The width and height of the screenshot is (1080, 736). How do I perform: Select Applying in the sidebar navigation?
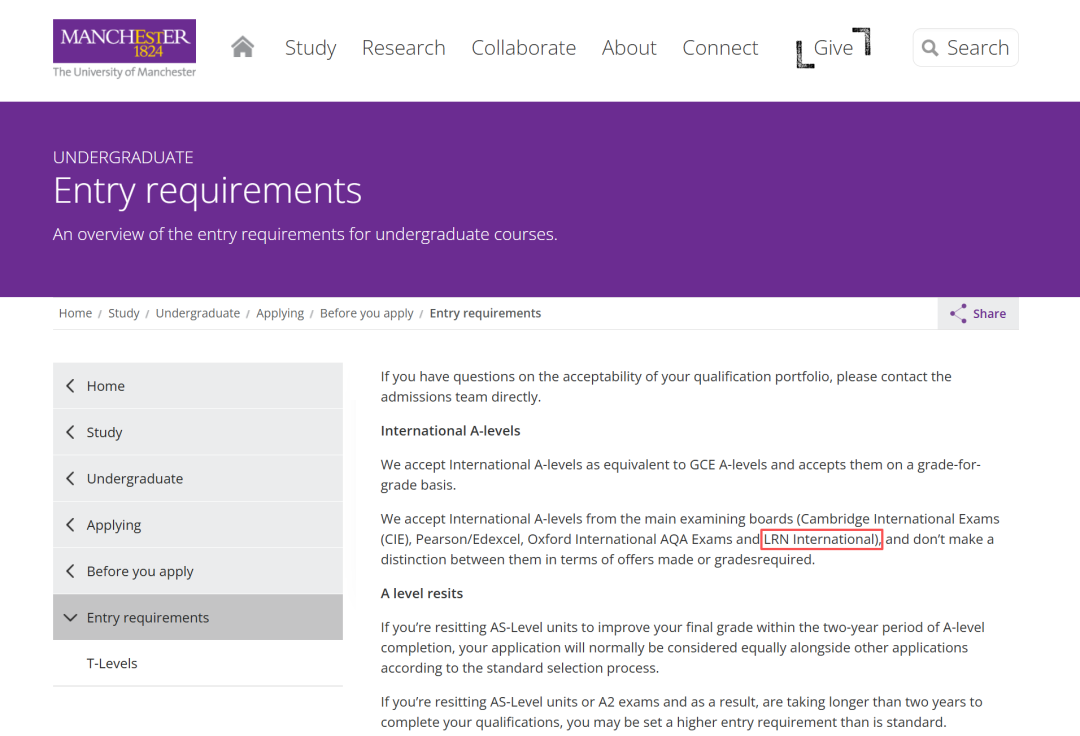pos(198,525)
